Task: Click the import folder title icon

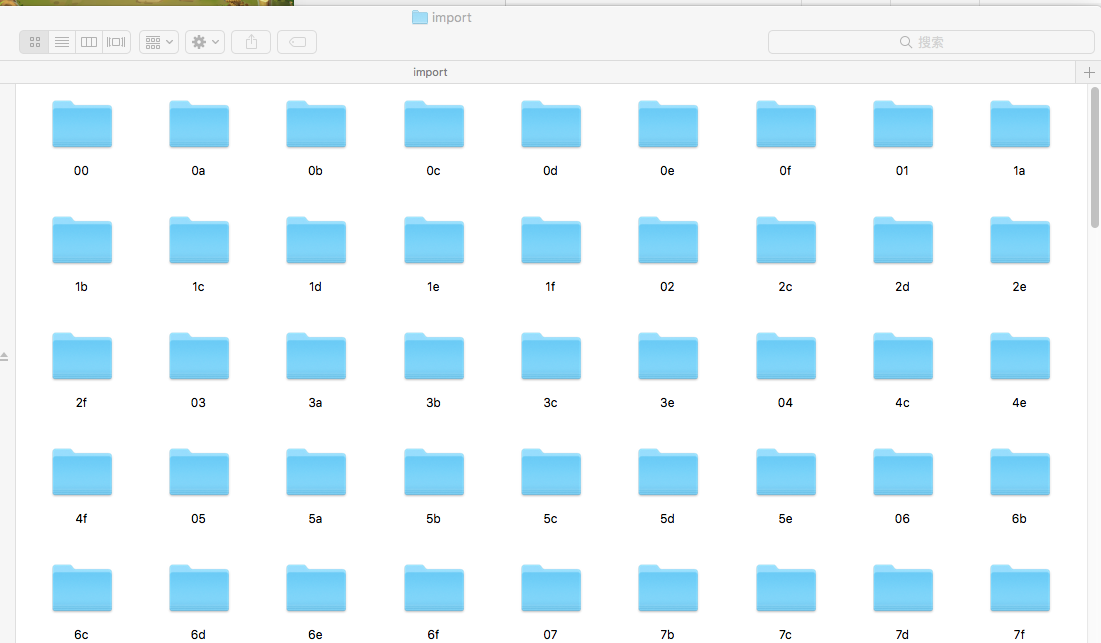Action: (420, 18)
